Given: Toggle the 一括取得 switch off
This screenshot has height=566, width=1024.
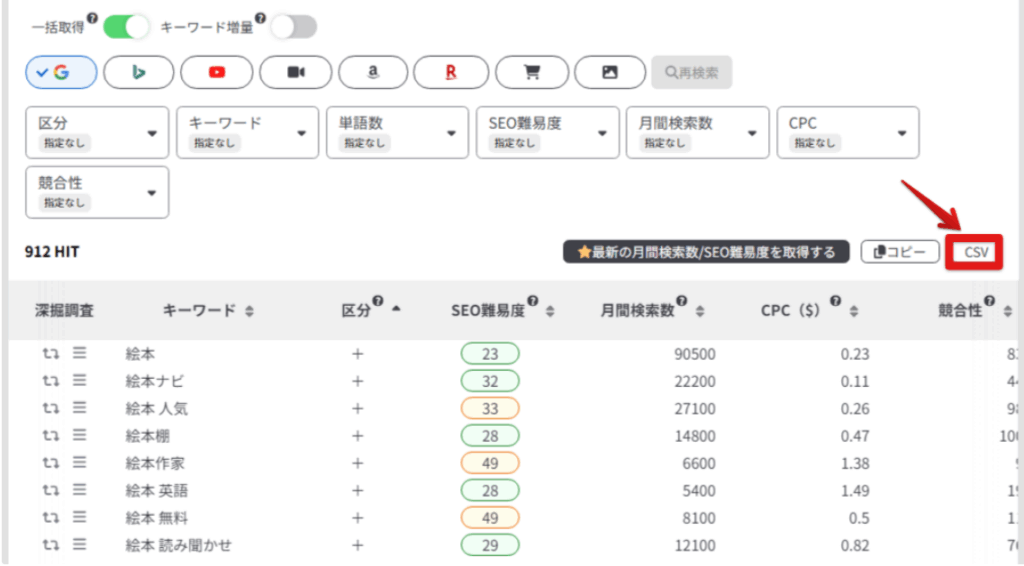Looking at the screenshot, I should 125,26.
